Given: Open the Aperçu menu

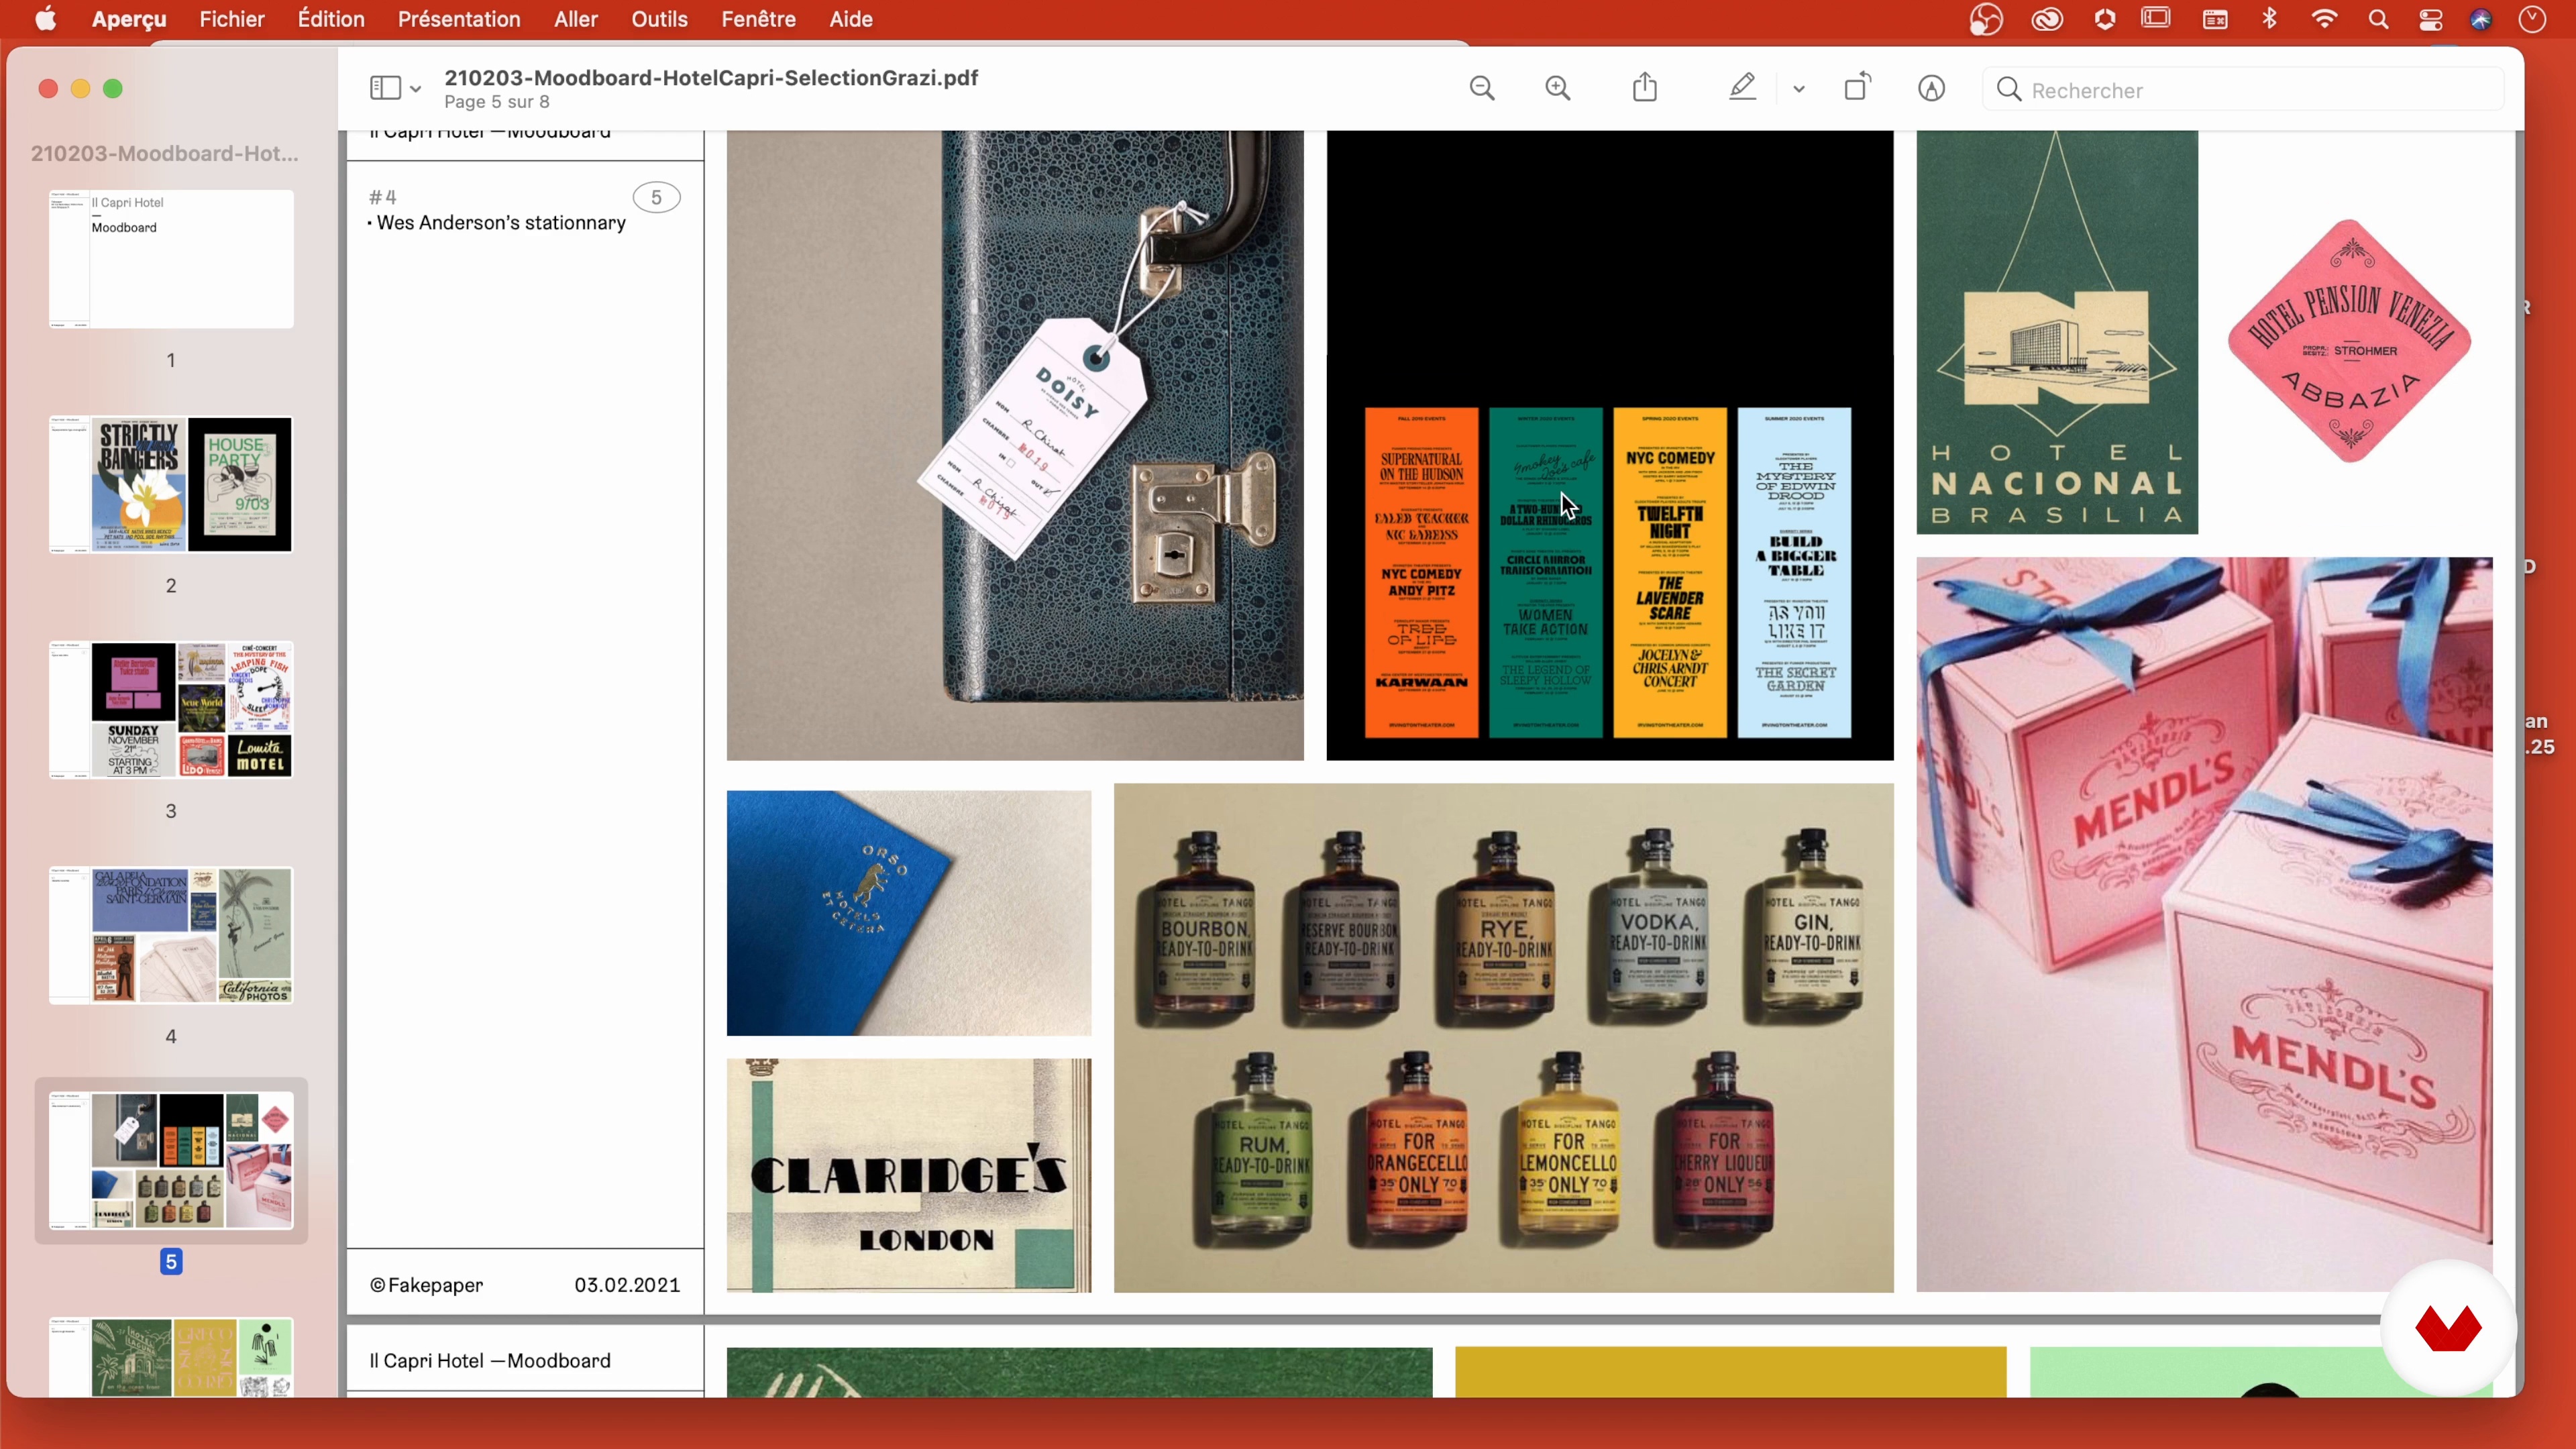Looking at the screenshot, I should coord(129,19).
